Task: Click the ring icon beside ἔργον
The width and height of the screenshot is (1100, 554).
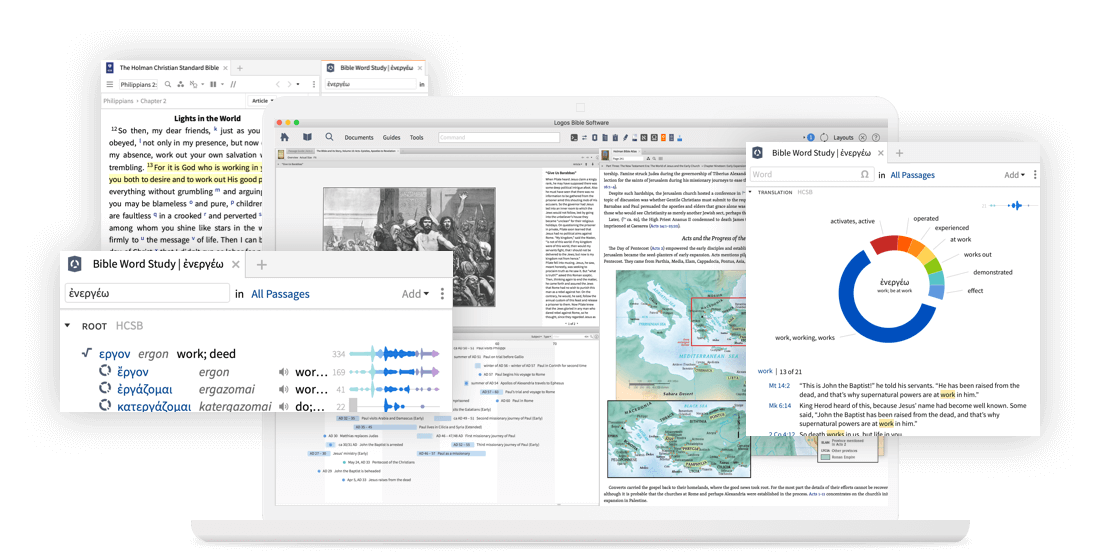Action: click(x=105, y=370)
